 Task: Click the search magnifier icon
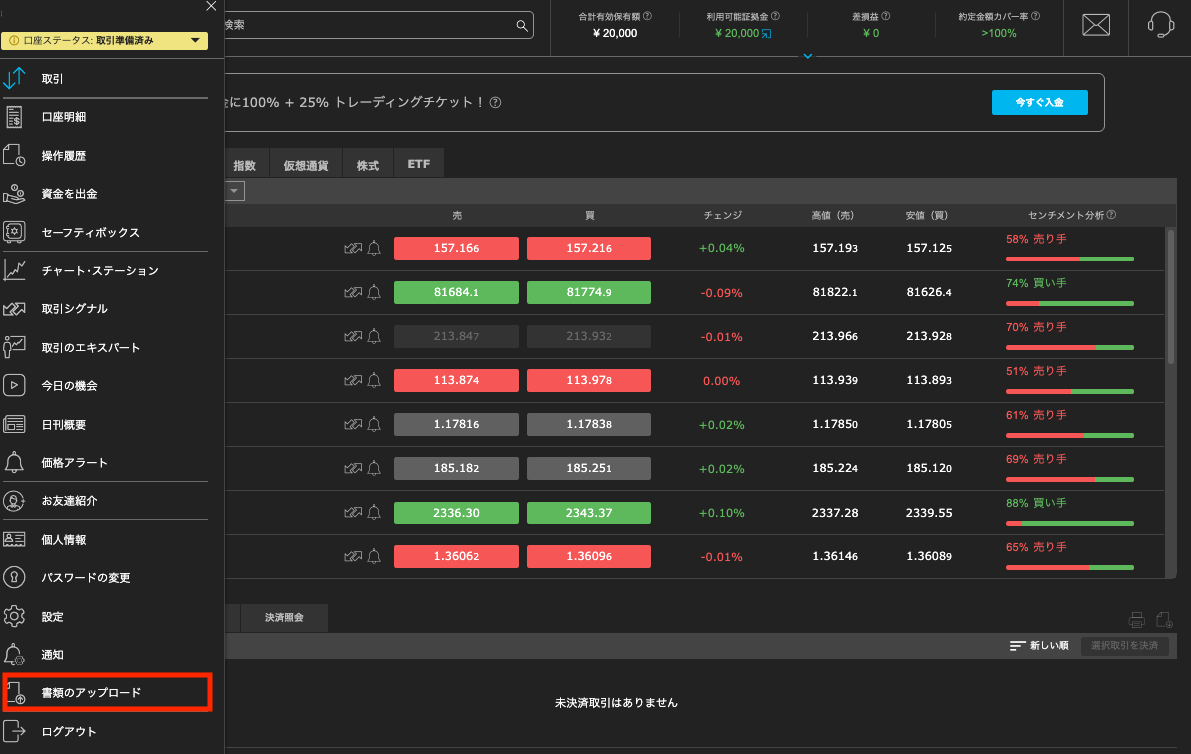(x=522, y=25)
